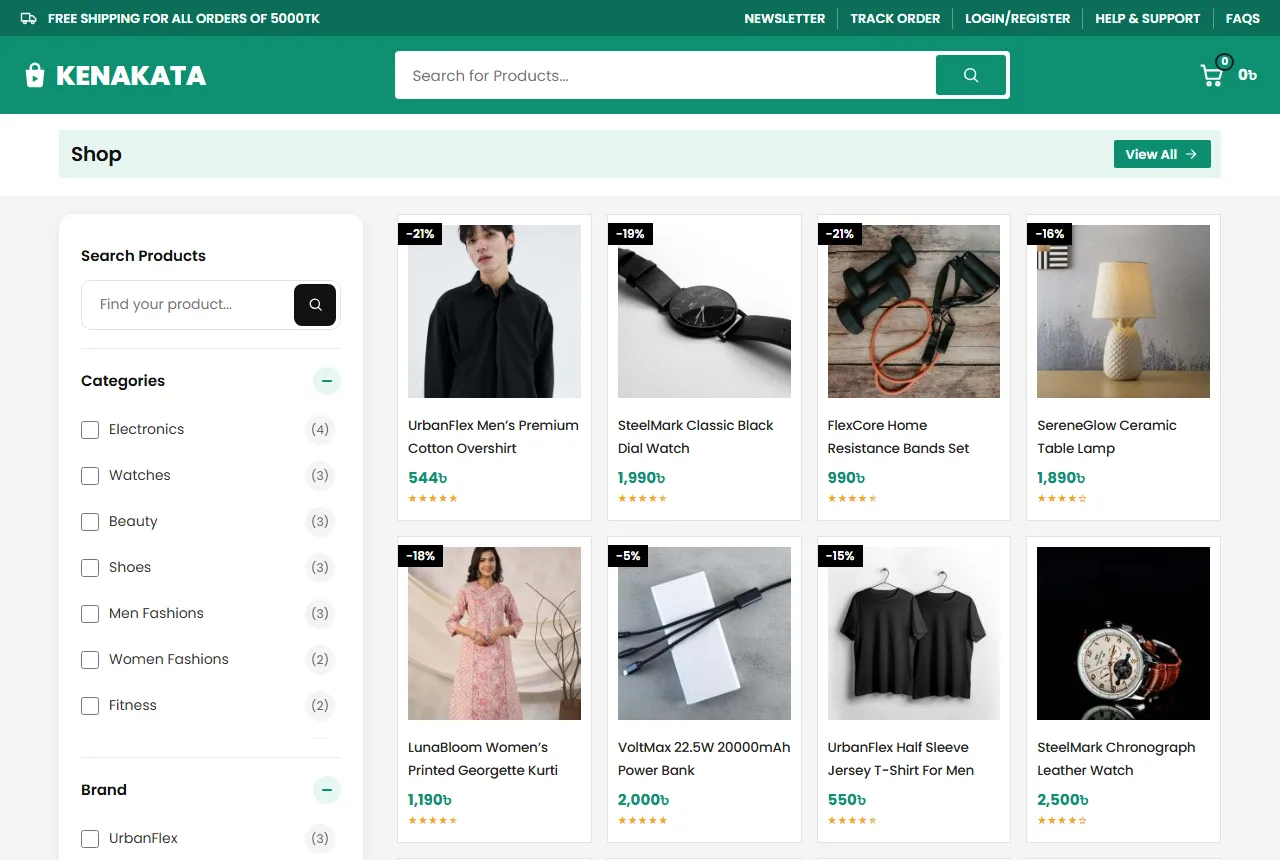Click the black jersey T-shirts image

point(914,633)
